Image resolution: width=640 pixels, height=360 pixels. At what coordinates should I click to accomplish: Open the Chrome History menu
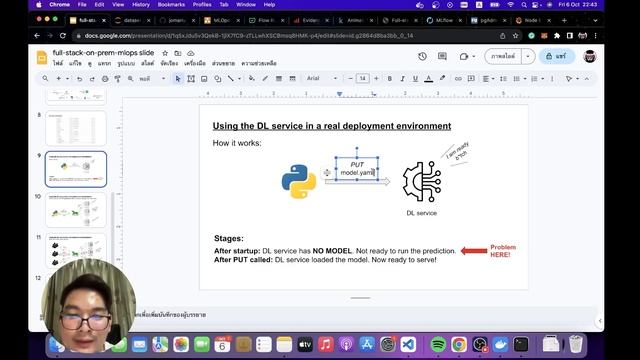coord(141,4)
